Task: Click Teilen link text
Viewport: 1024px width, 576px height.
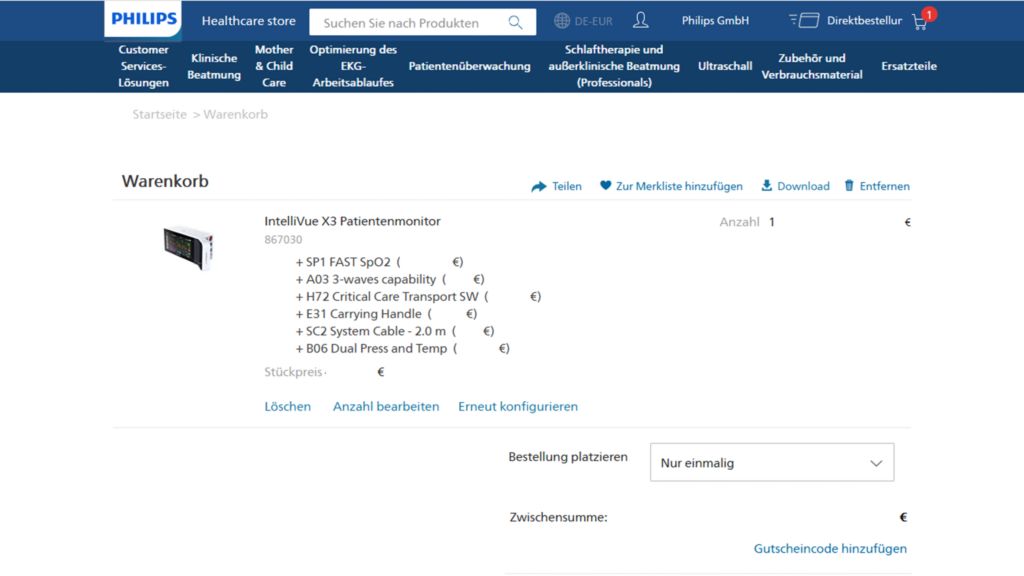Action: click(x=566, y=186)
